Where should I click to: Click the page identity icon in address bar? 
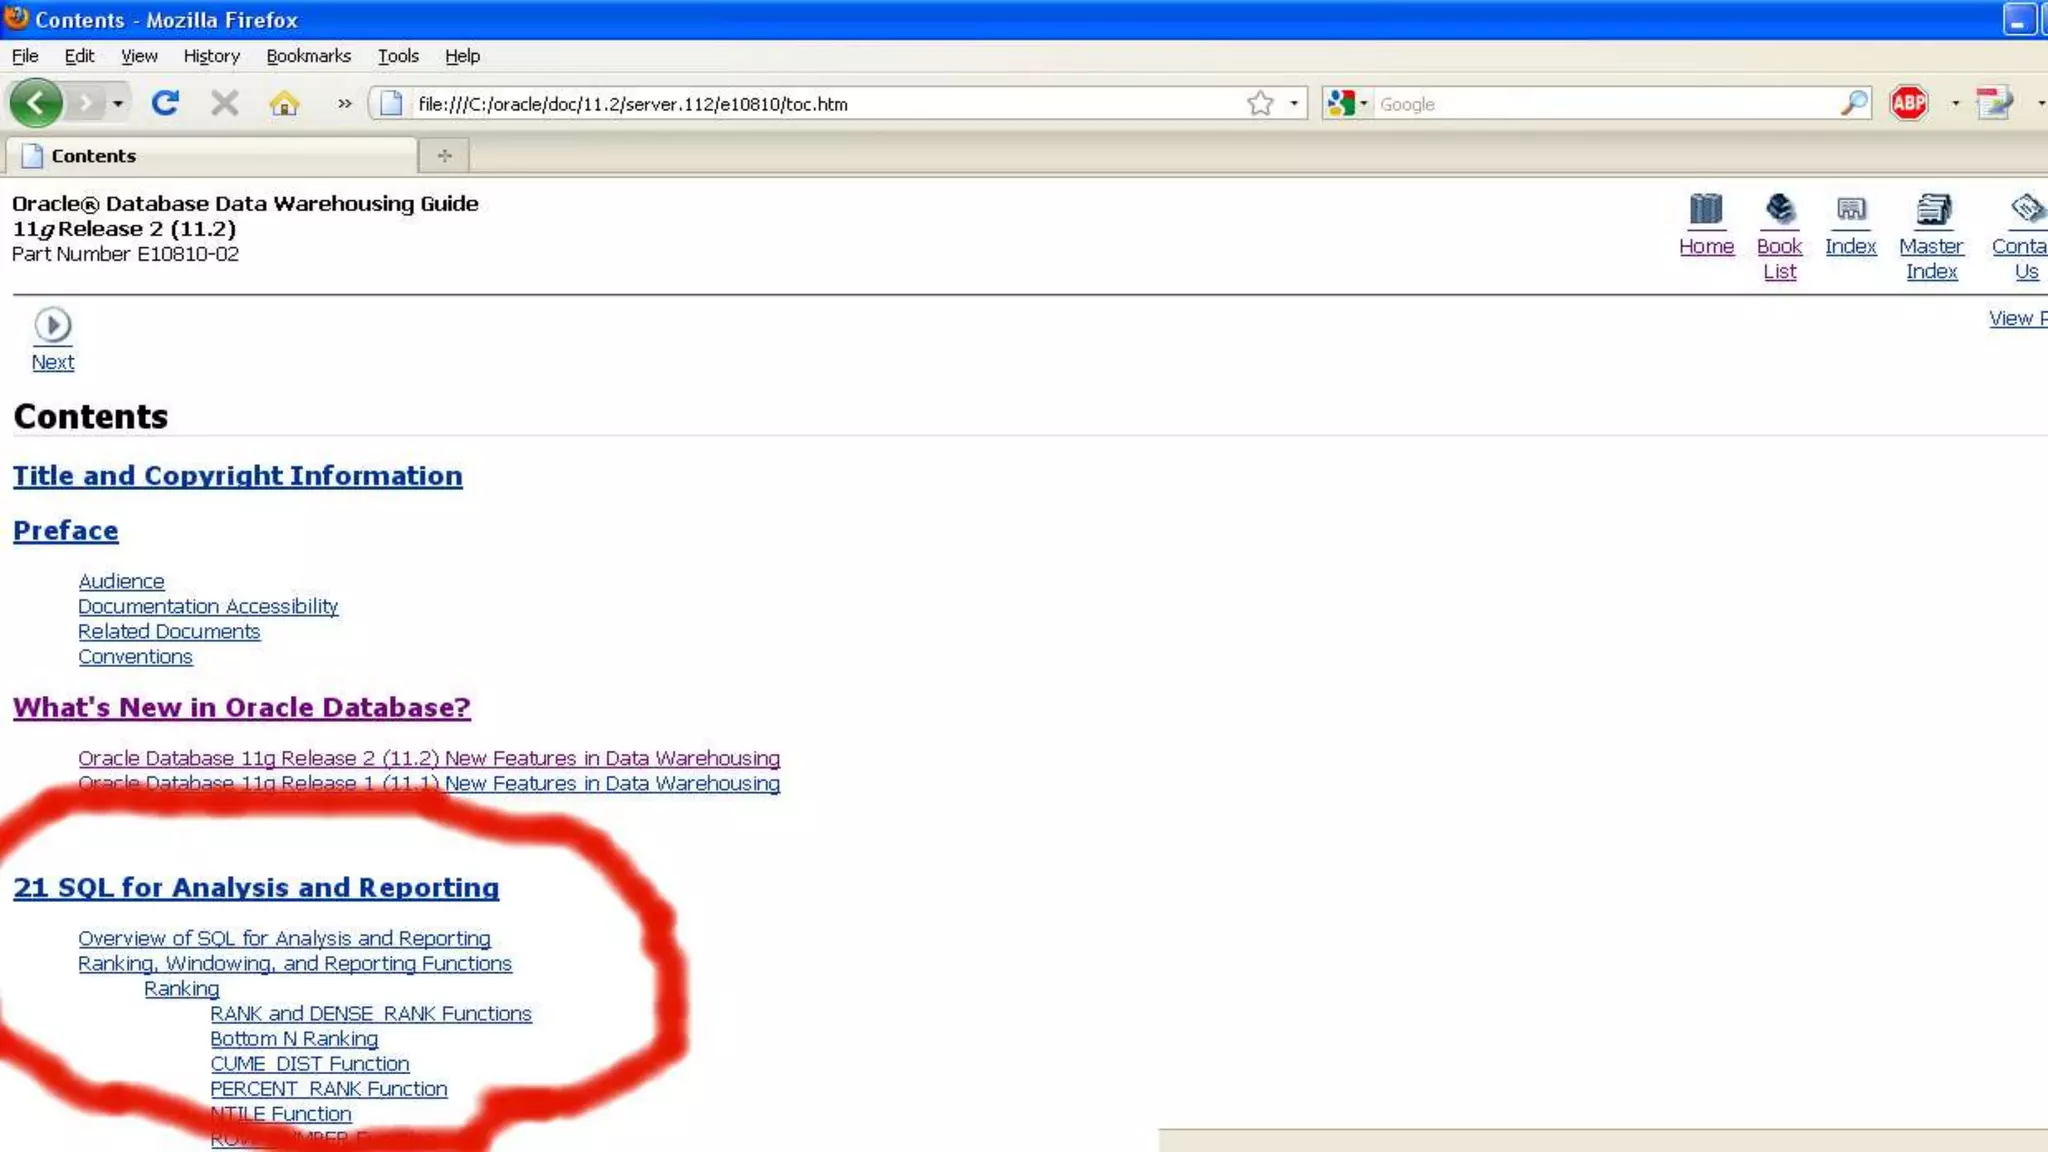(x=392, y=103)
